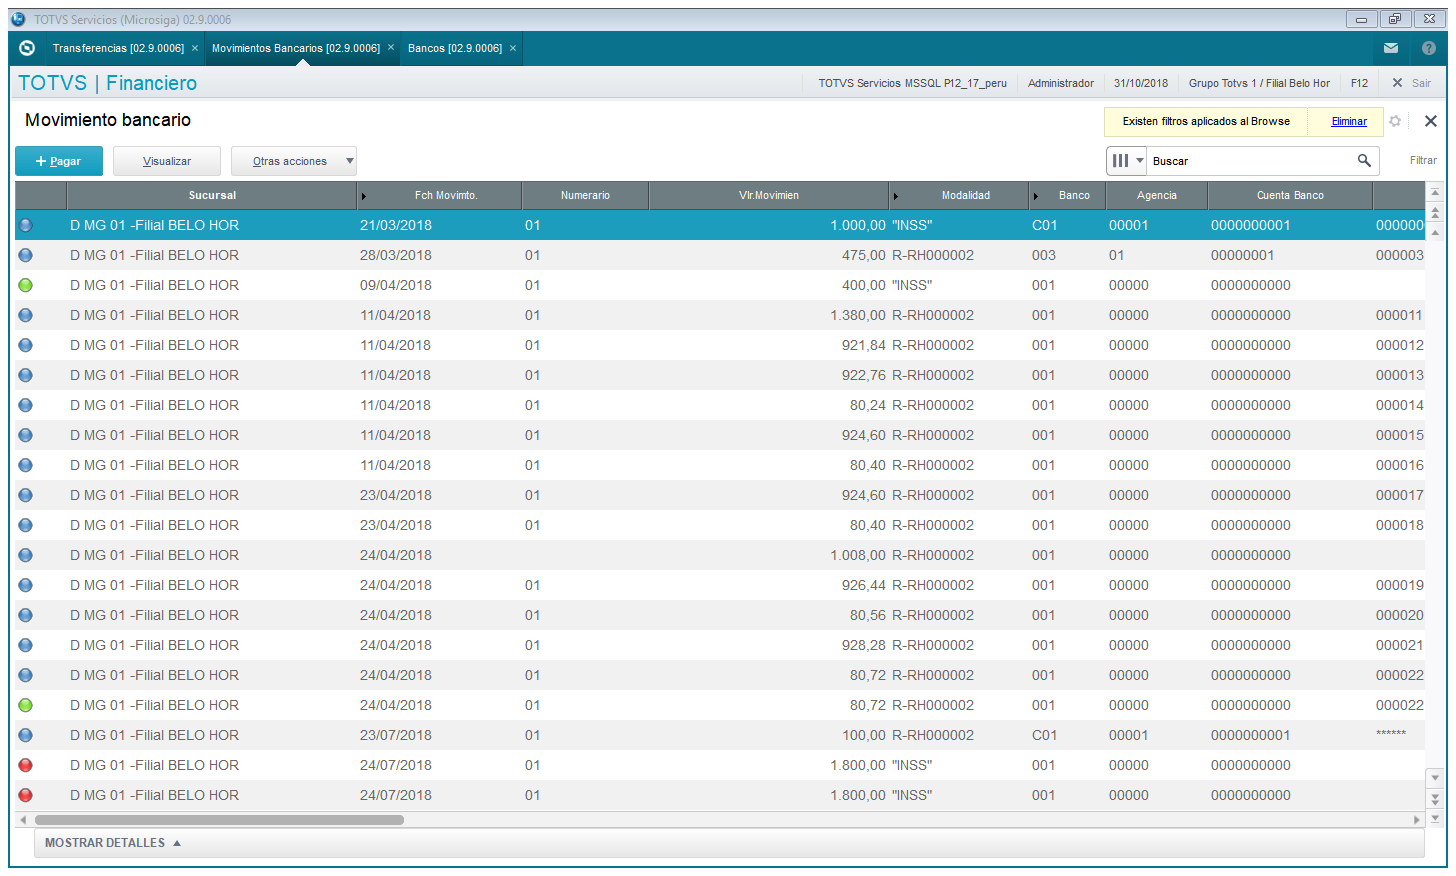The width and height of the screenshot is (1456, 876).
Task: Jump to bottom of grid with scroll arrow
Action: (1435, 818)
